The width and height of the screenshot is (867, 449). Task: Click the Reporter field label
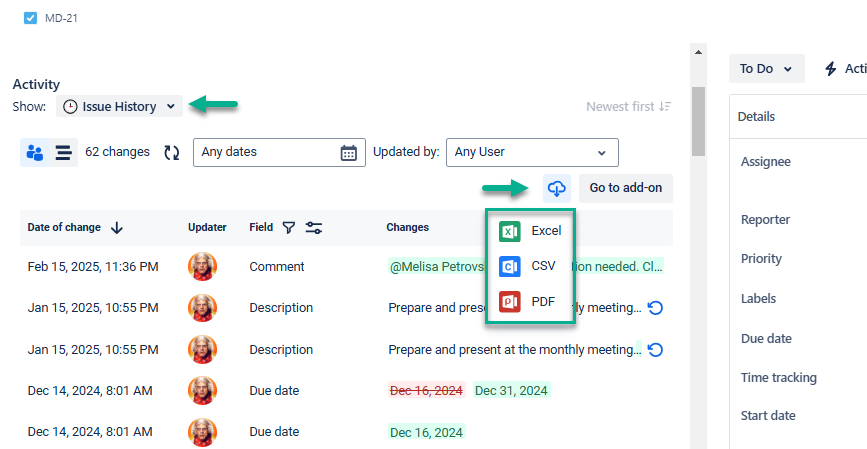(765, 220)
